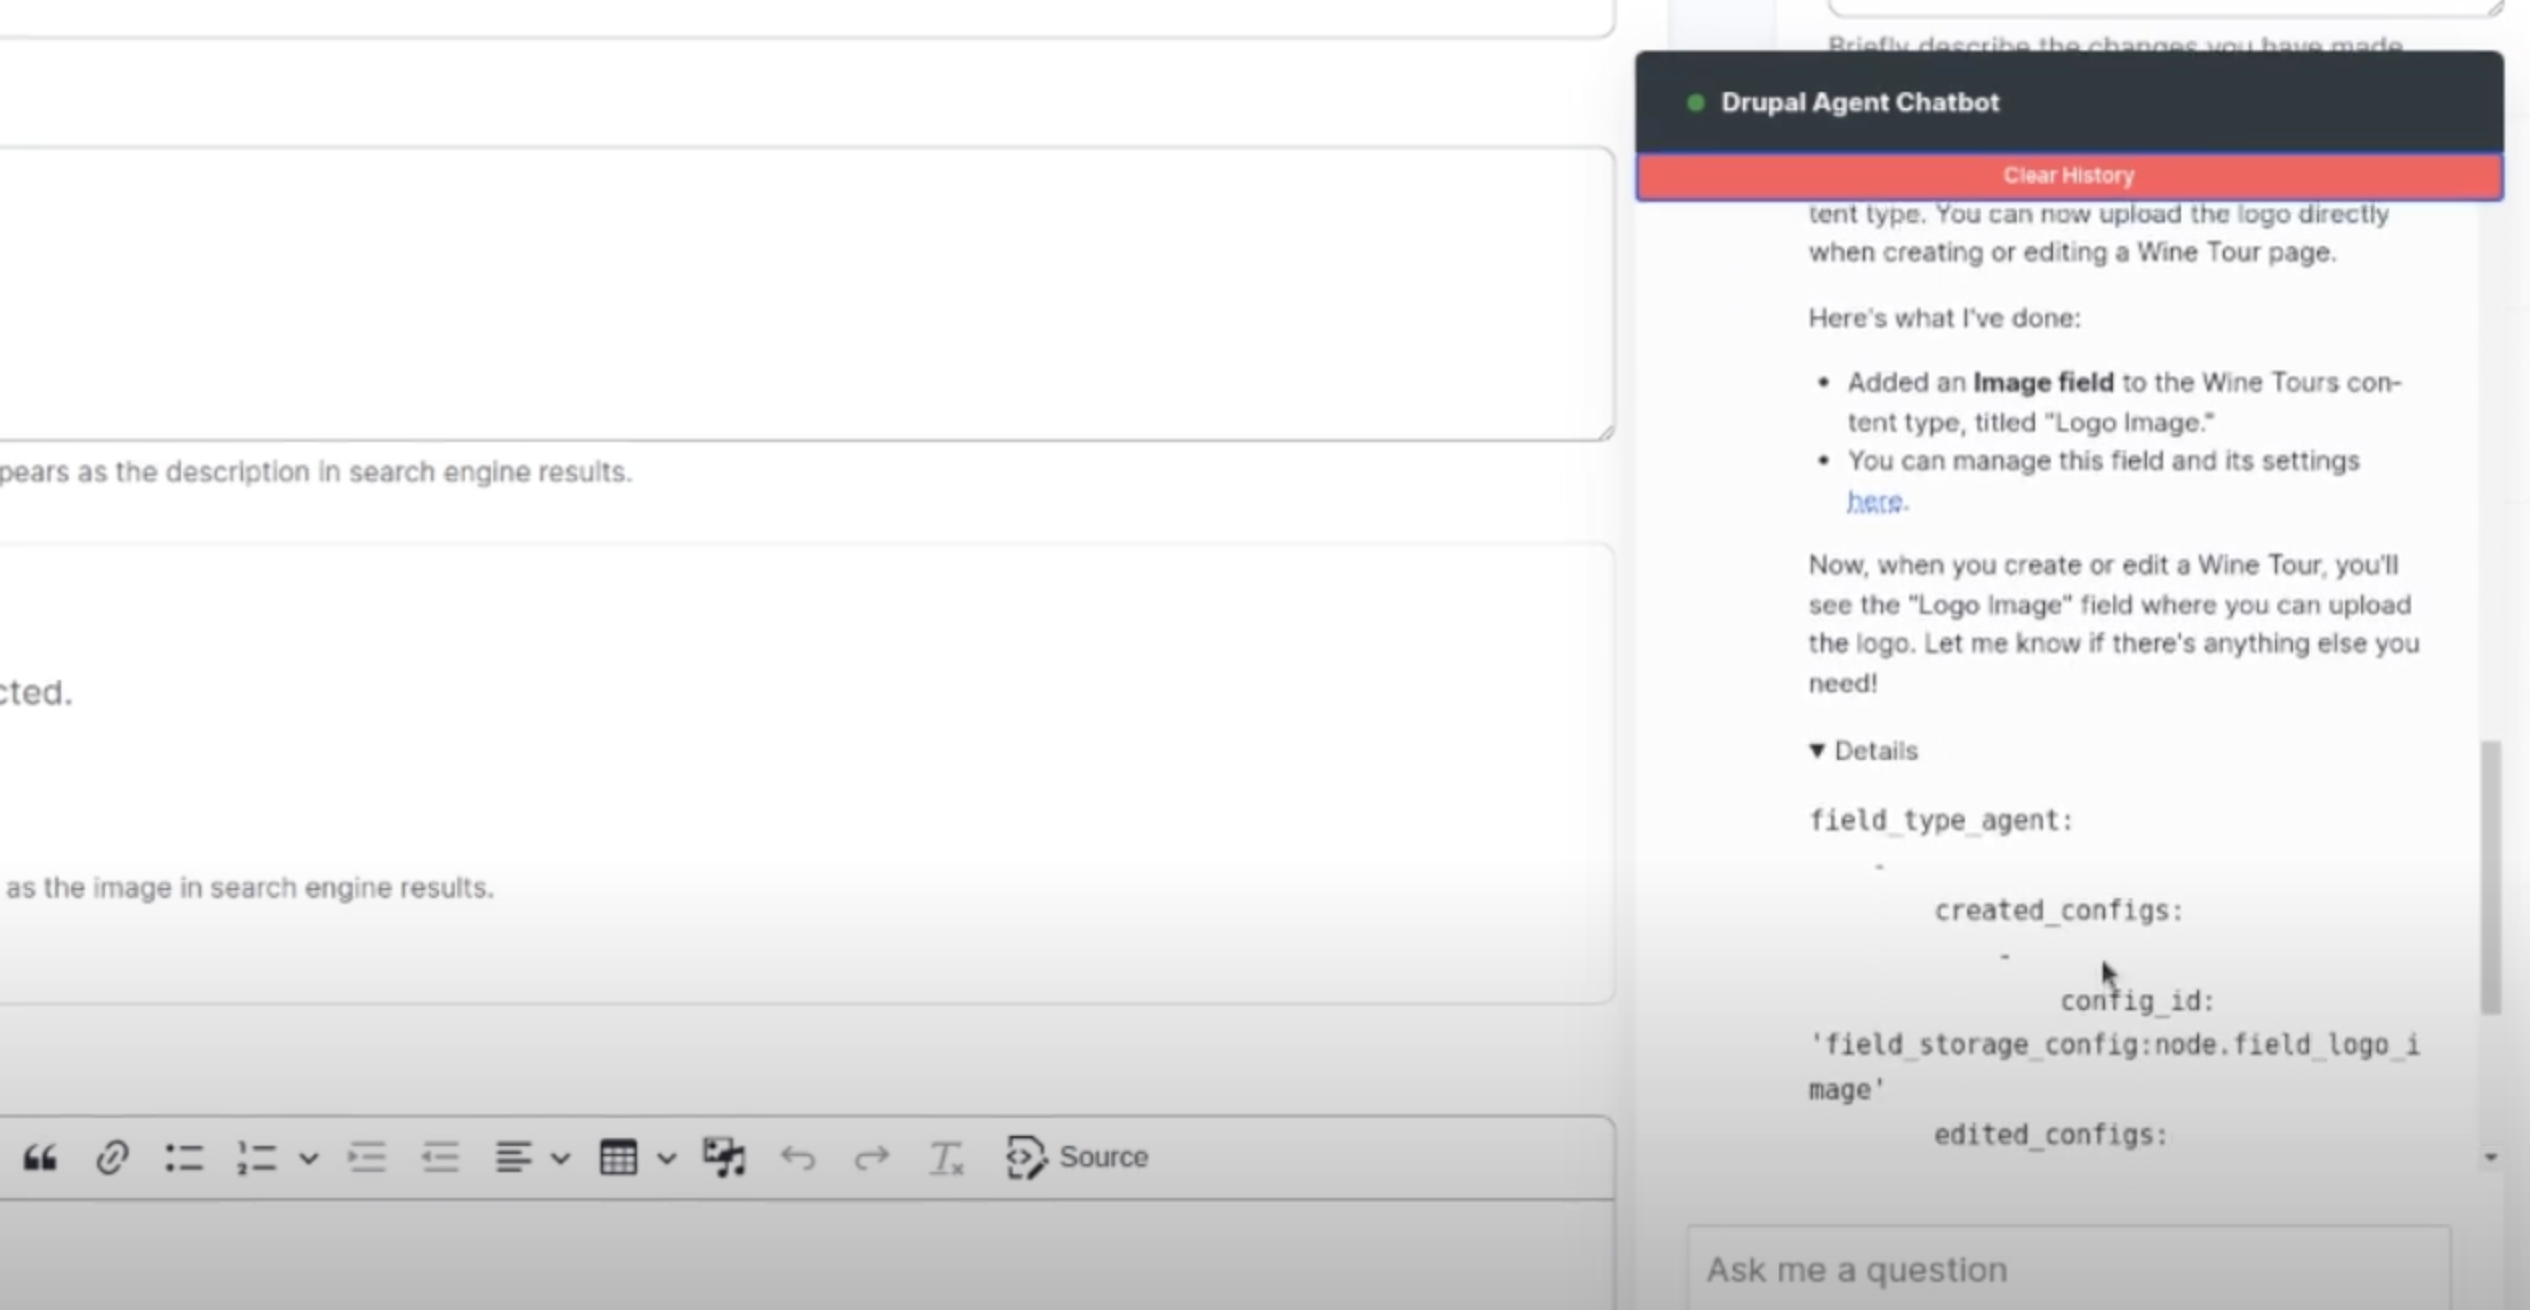This screenshot has width=2530, height=1310.
Task: Apply bulleted list formatting
Action: (184, 1157)
